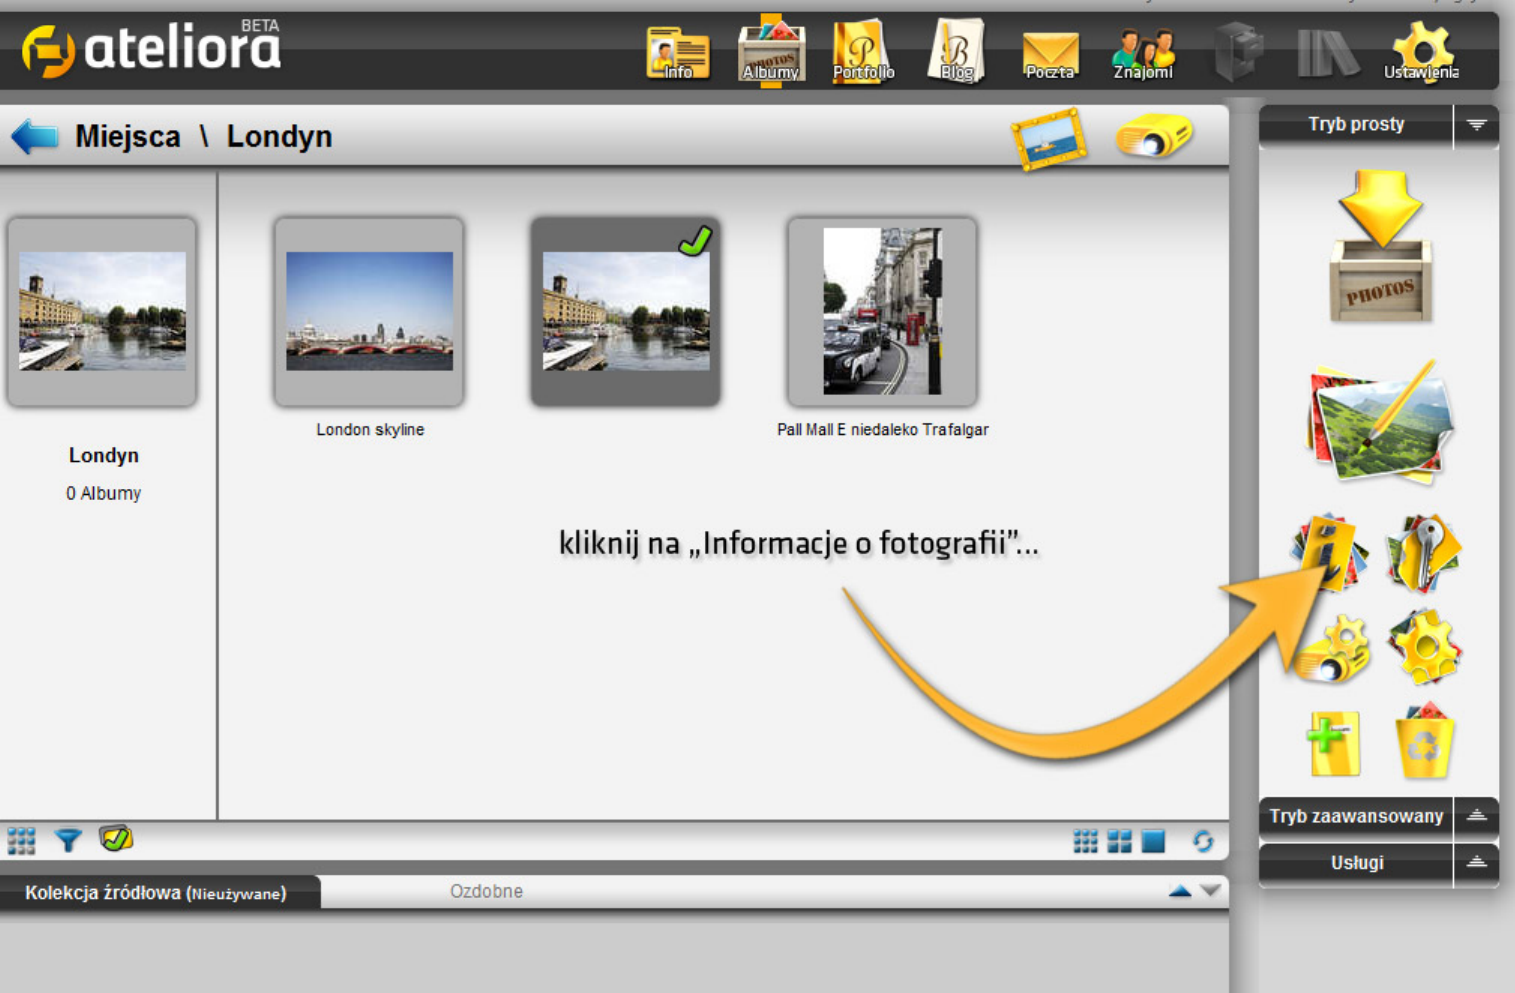Switch to medium thumbnails grid view
Viewport: 1515px width, 993px height.
click(1119, 841)
